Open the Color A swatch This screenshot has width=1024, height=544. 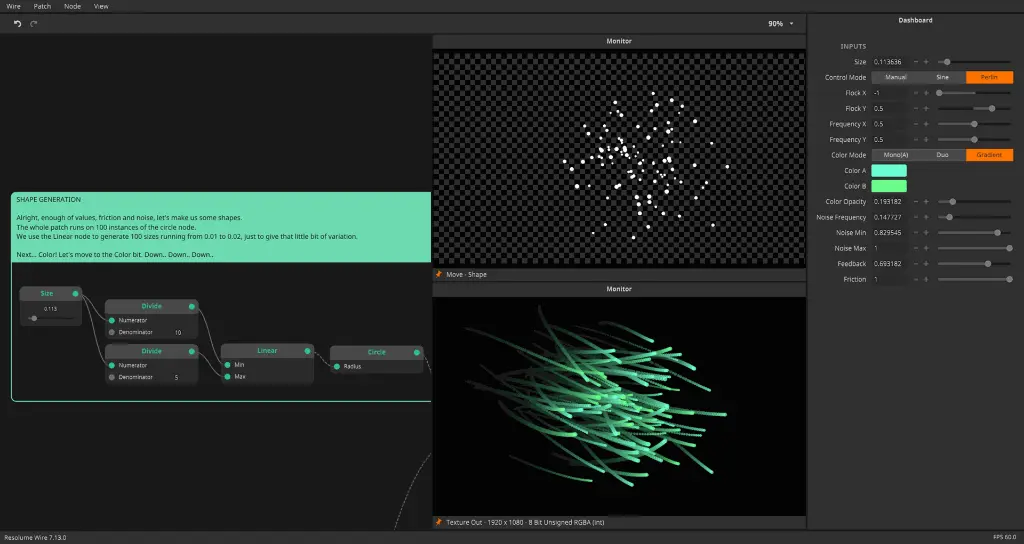pyautogui.click(x=889, y=171)
